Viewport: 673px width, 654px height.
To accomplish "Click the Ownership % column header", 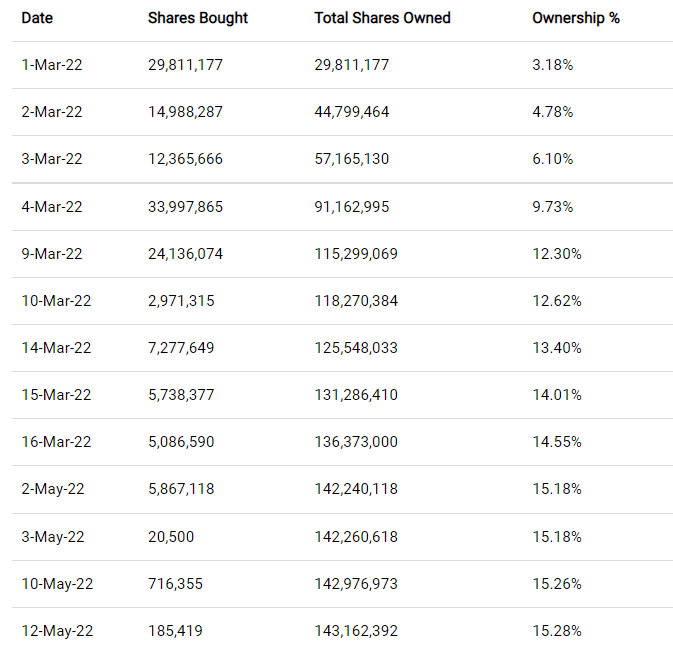I will click(x=575, y=18).
